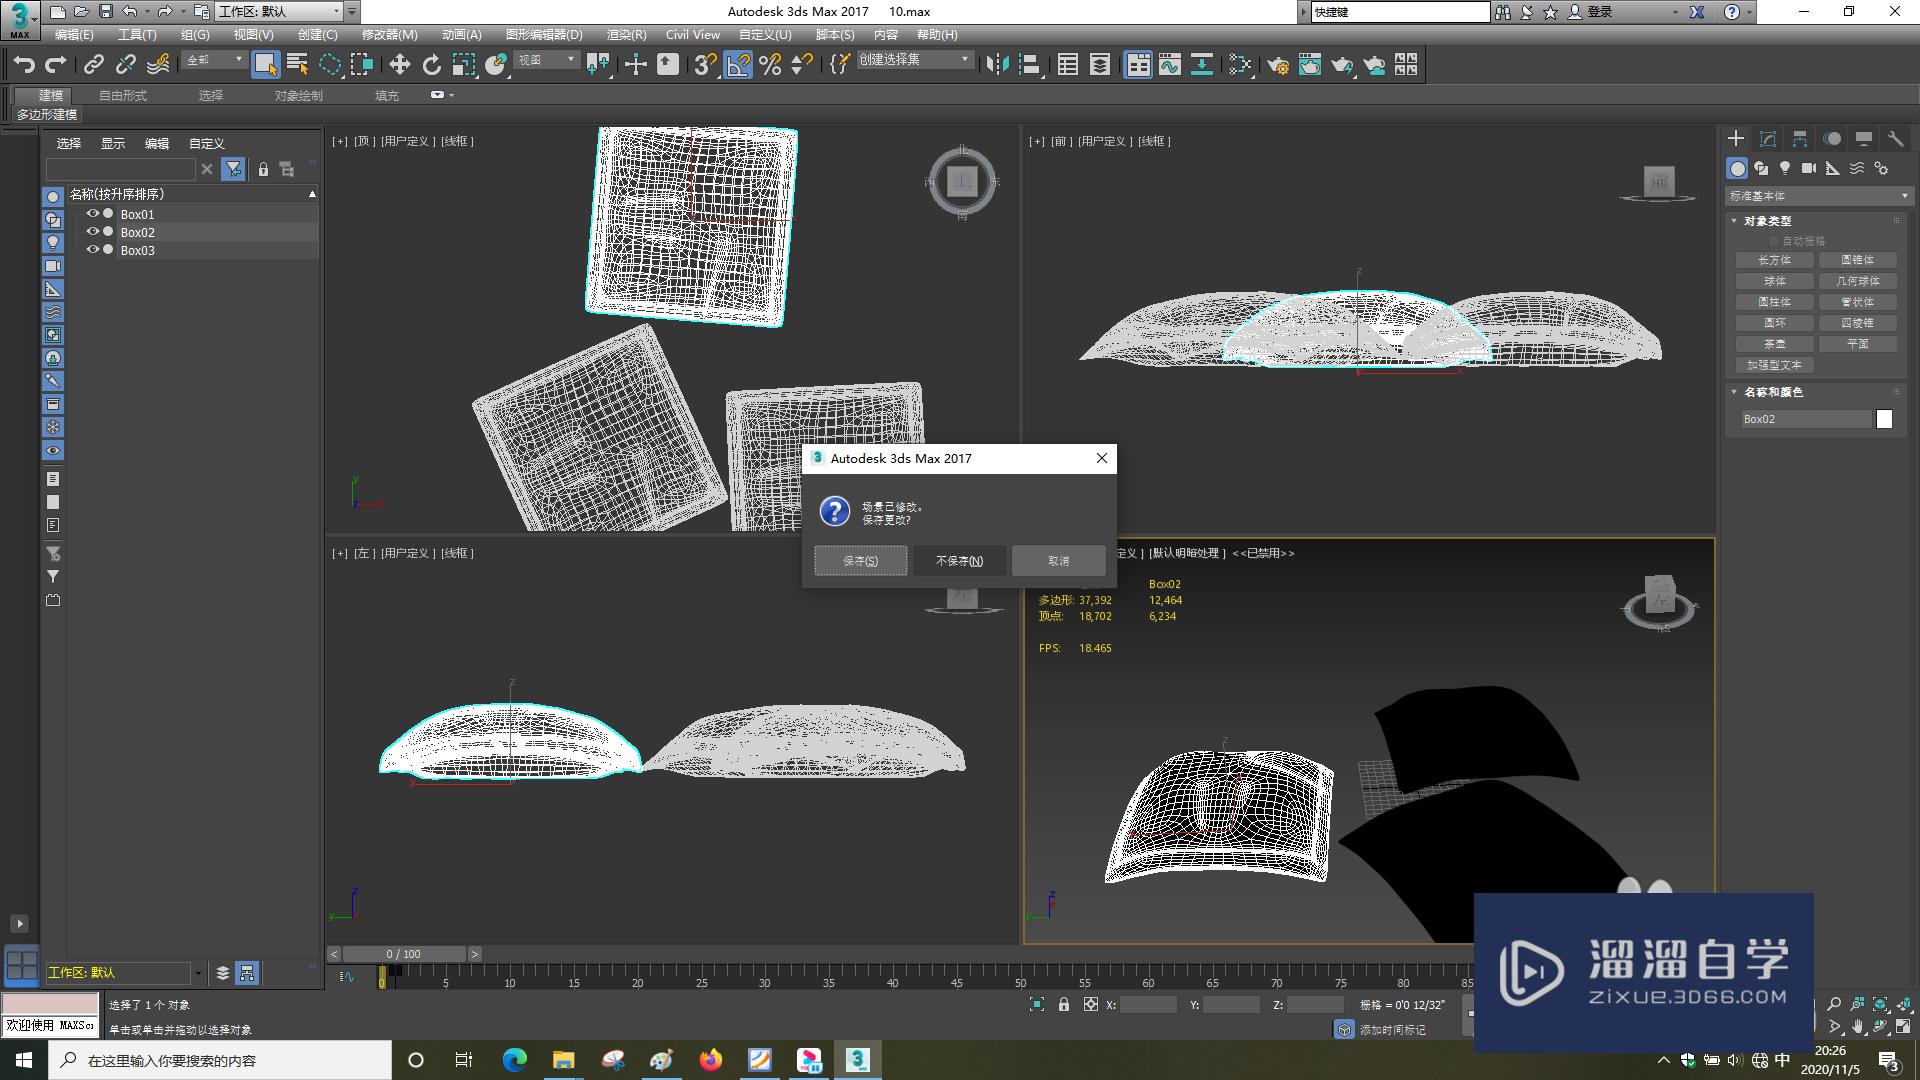The height and width of the screenshot is (1080, 1920).
Task: Click the Align tool icon
Action: (1030, 65)
